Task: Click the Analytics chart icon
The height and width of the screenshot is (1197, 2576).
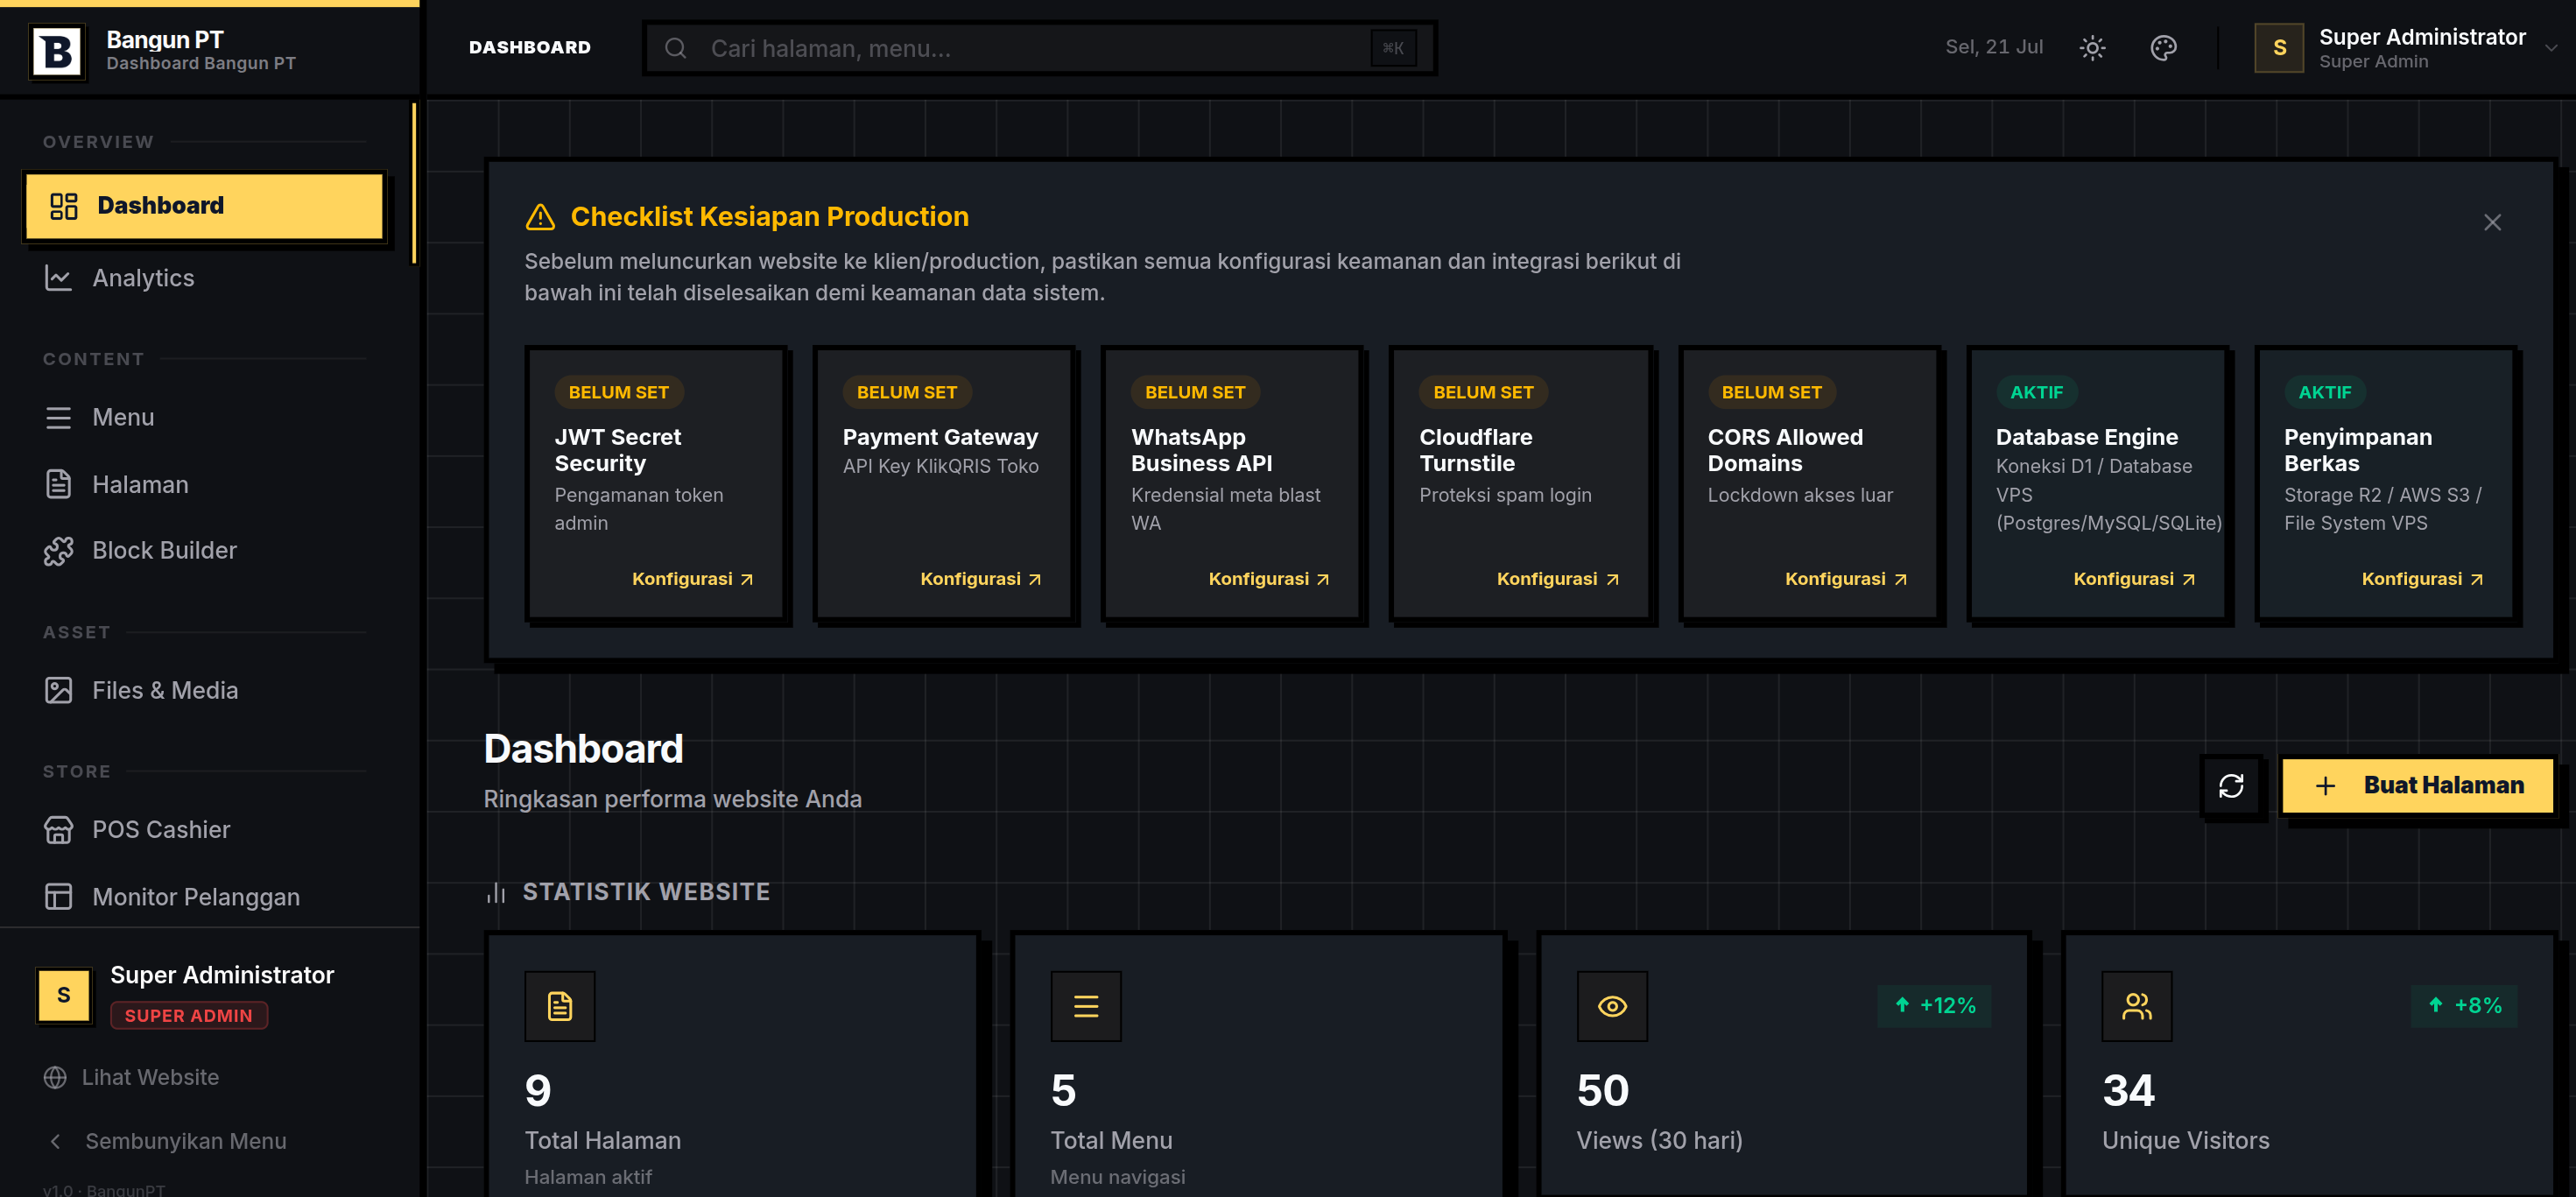Action: pyautogui.click(x=58, y=278)
